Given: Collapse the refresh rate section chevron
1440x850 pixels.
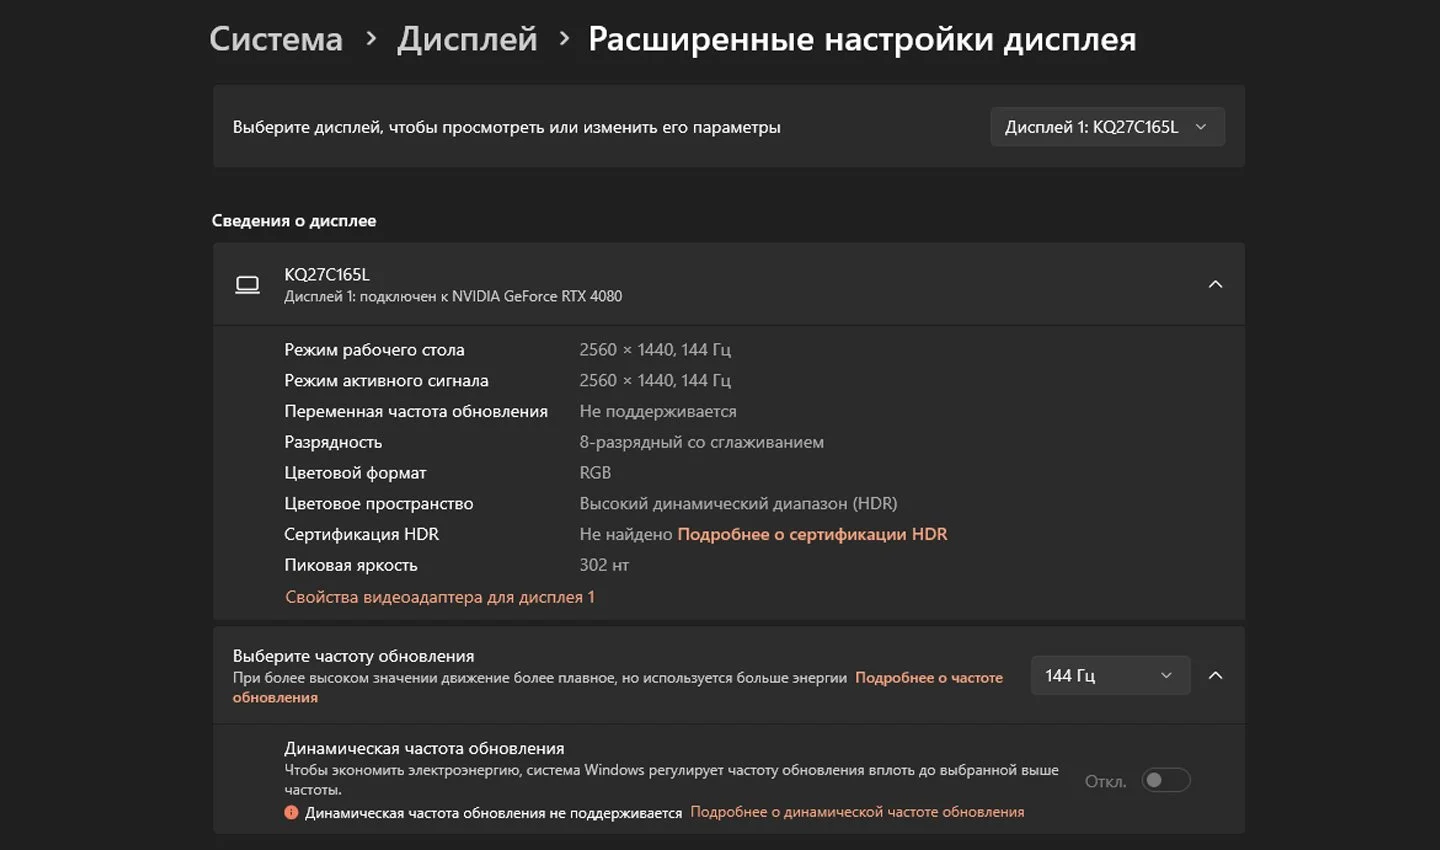Looking at the screenshot, I should (x=1215, y=675).
